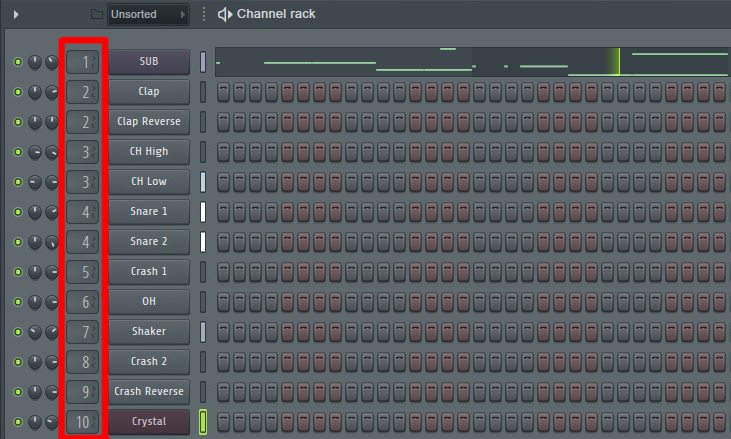
Task: Click the Crystal channel volume knob
Action: tap(52, 422)
